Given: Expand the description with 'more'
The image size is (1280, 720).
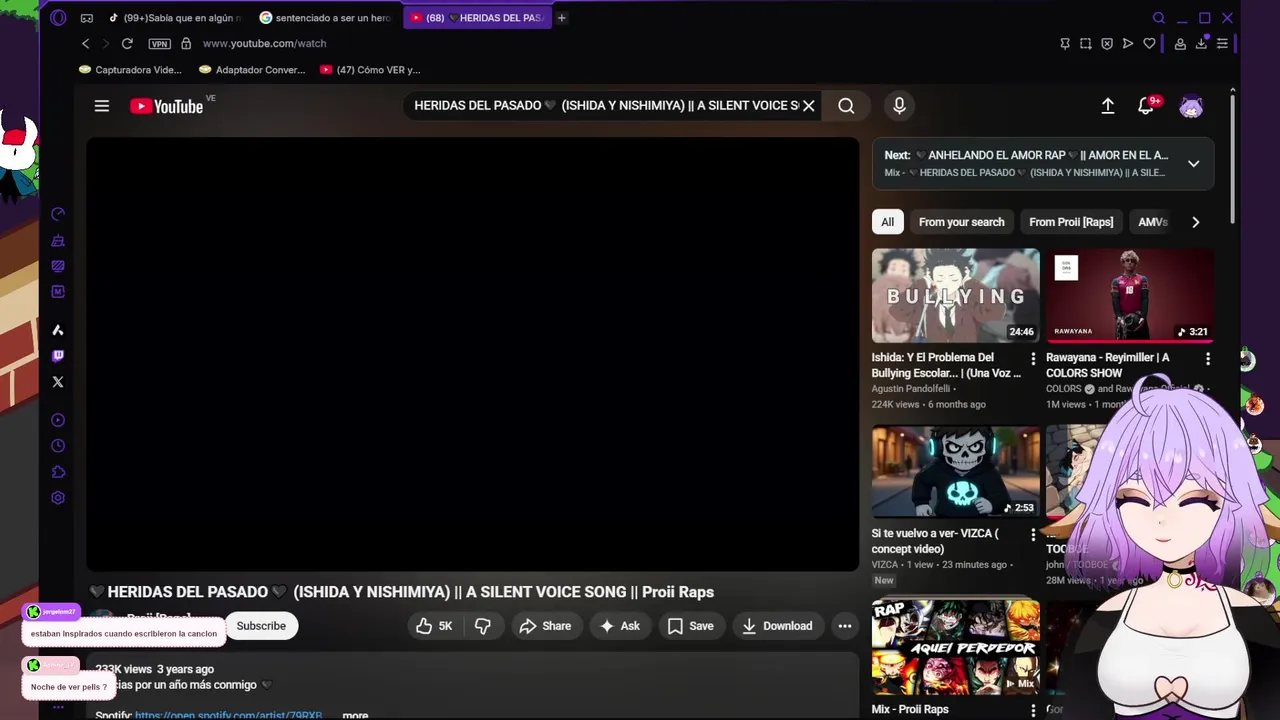Looking at the screenshot, I should pyautogui.click(x=355, y=715).
